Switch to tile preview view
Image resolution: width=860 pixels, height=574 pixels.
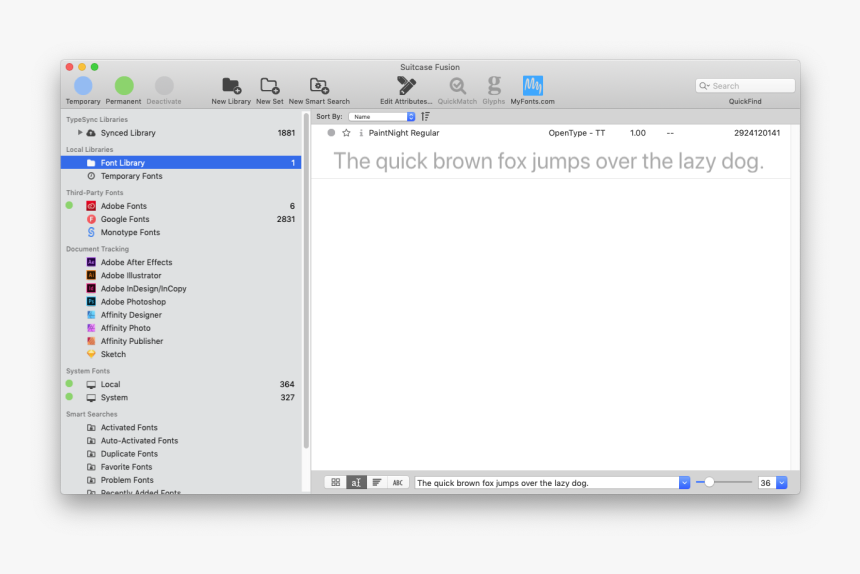(x=336, y=482)
